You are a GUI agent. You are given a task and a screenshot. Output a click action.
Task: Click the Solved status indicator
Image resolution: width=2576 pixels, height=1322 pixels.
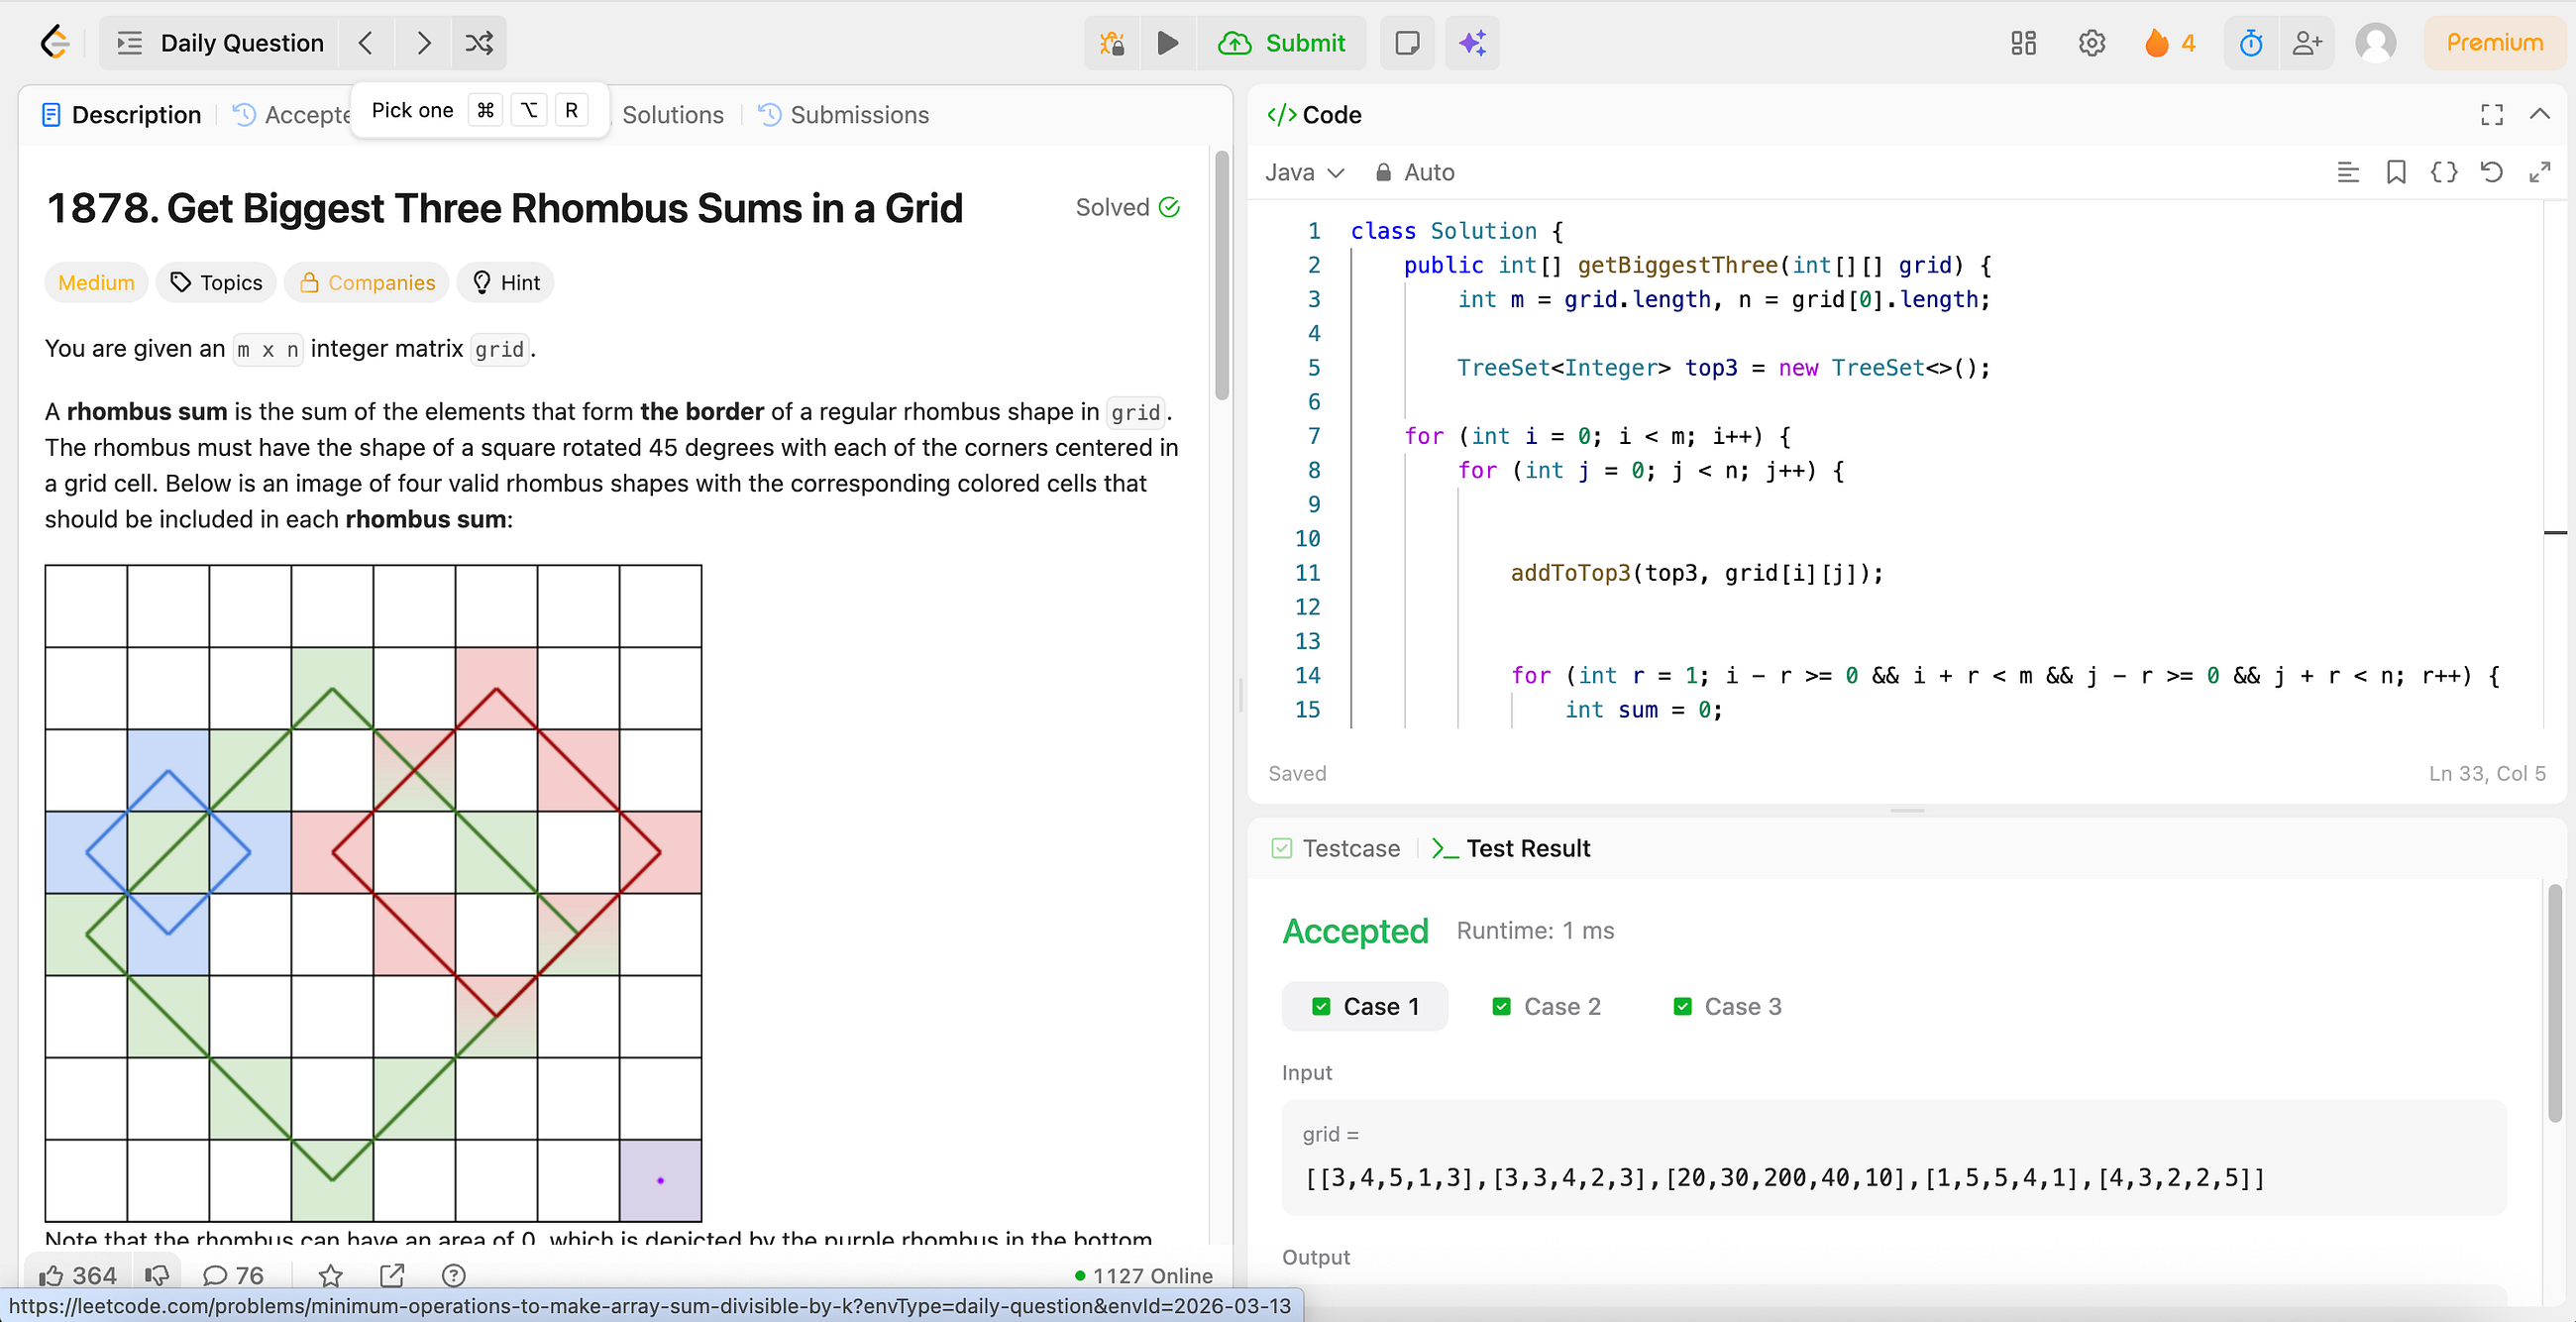click(1128, 207)
